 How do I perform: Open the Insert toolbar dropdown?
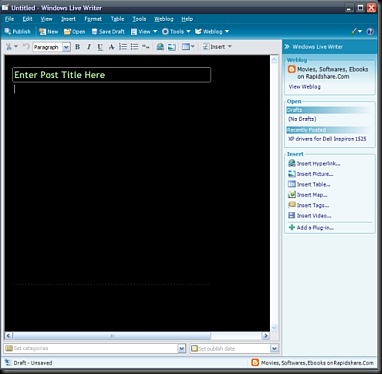(217, 47)
